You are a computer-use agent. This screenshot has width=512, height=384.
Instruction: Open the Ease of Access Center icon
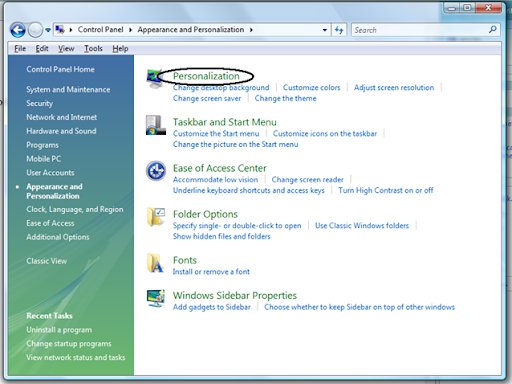point(156,171)
